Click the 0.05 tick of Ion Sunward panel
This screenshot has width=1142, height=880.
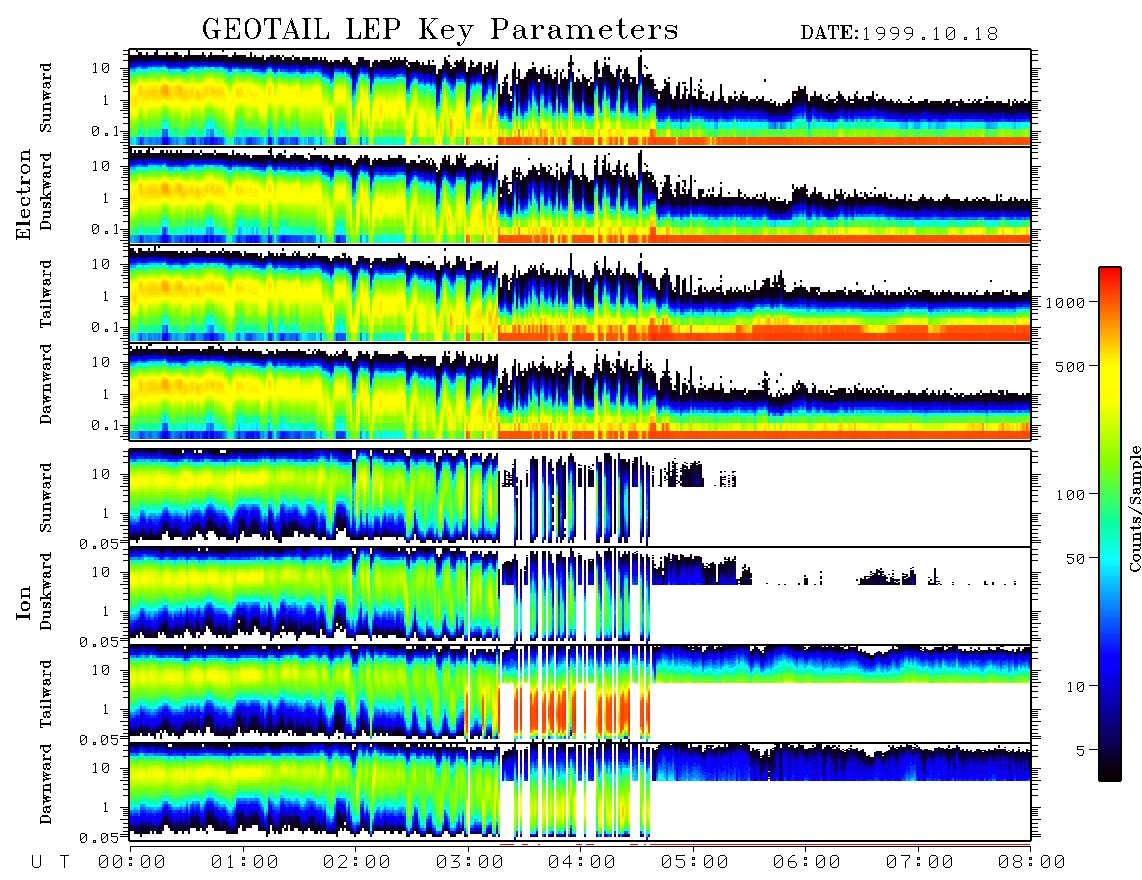point(99,544)
